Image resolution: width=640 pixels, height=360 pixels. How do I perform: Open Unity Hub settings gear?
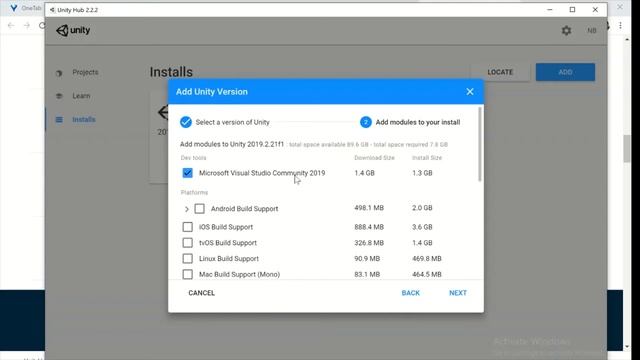[x=567, y=31]
